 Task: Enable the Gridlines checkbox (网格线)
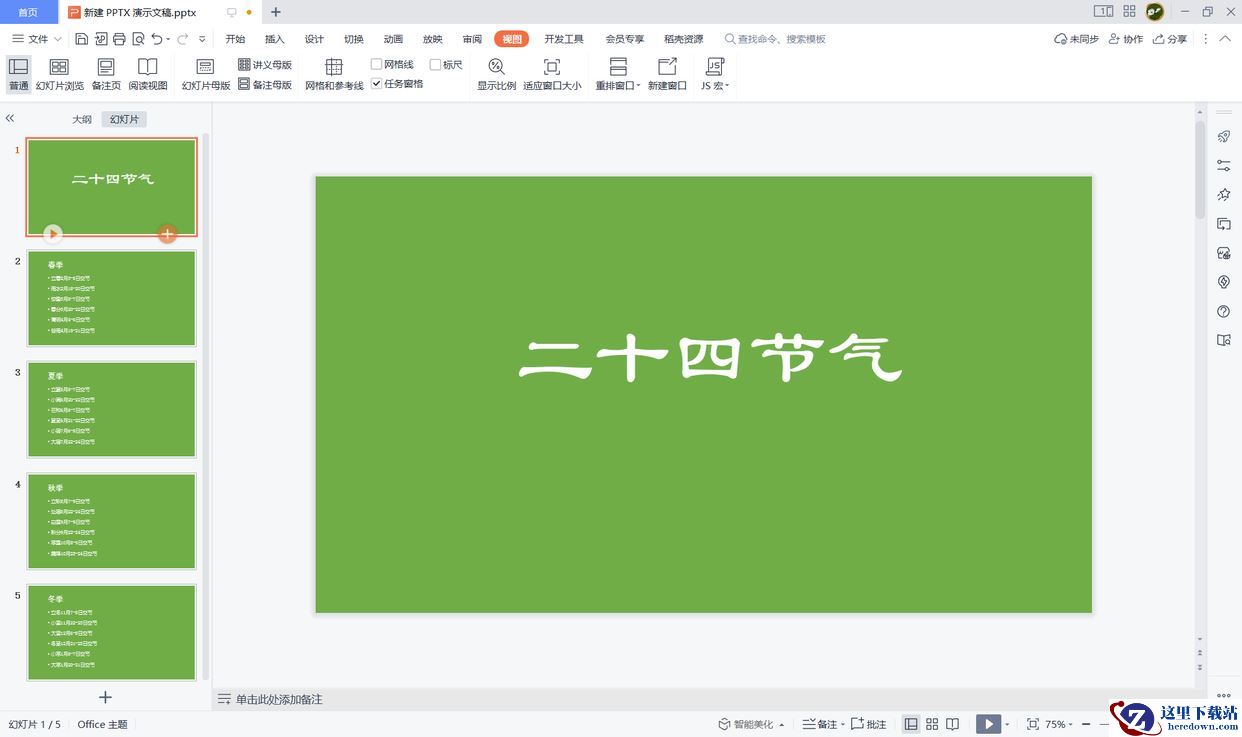click(x=377, y=64)
